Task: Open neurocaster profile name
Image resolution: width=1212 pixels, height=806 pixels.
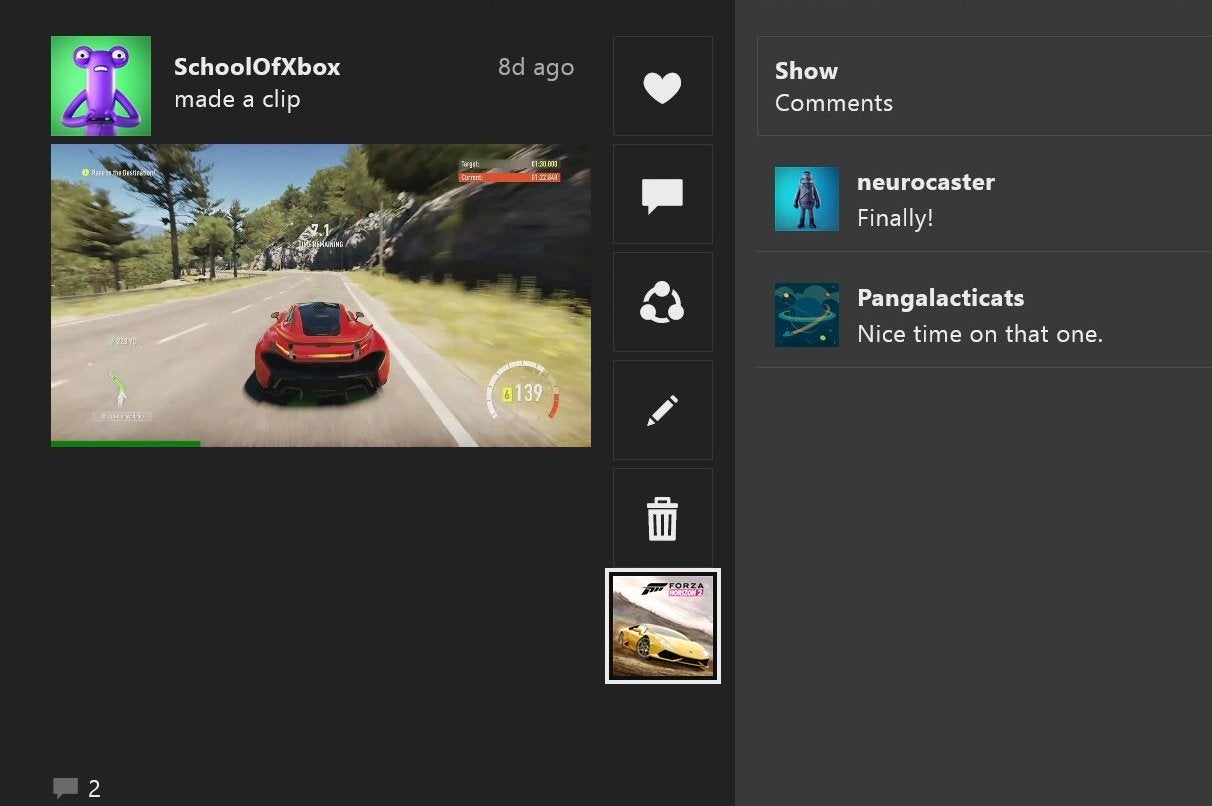Action: click(926, 182)
